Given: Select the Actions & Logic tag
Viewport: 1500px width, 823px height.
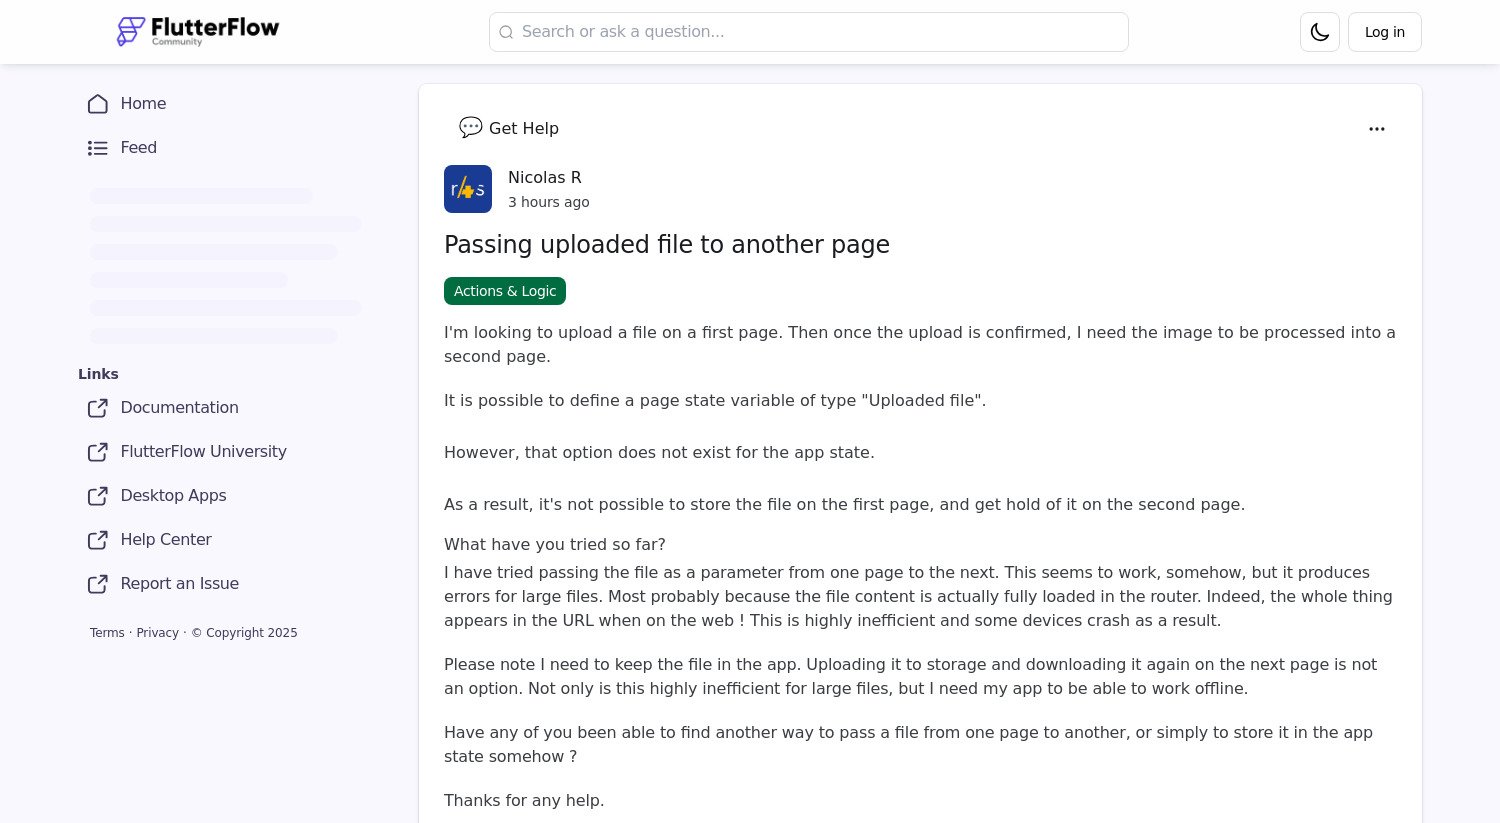Looking at the screenshot, I should (x=505, y=291).
